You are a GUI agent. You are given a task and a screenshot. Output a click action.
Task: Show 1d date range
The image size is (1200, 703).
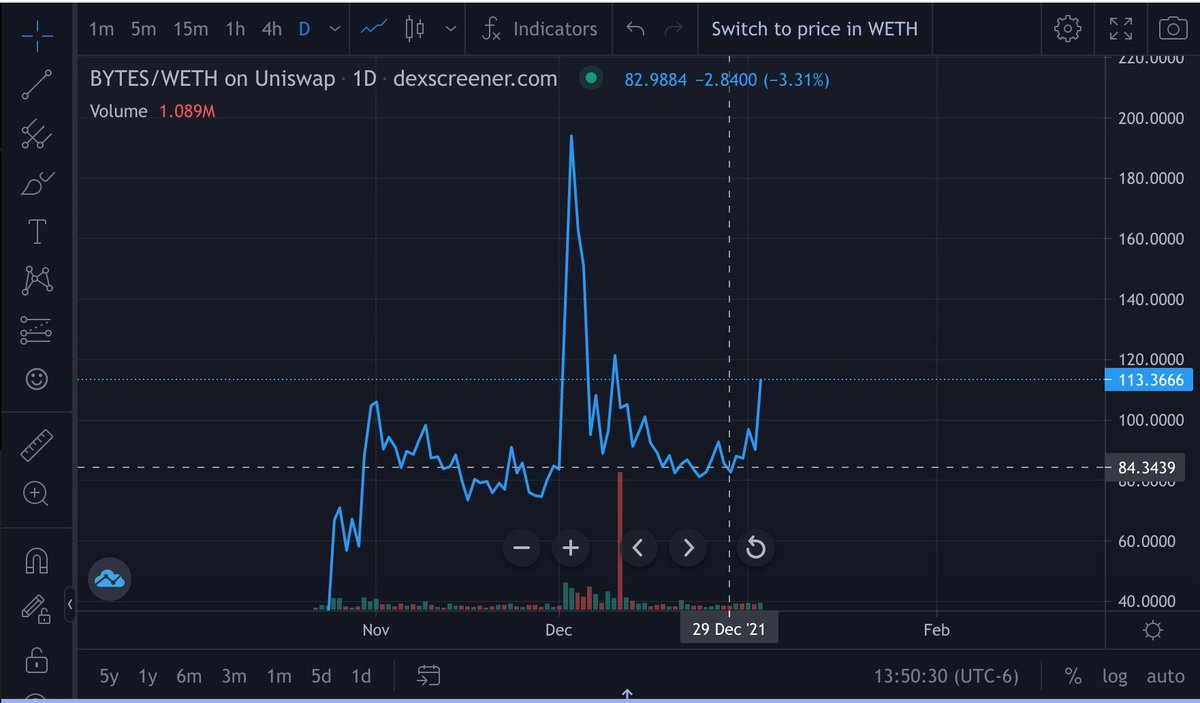coord(362,676)
